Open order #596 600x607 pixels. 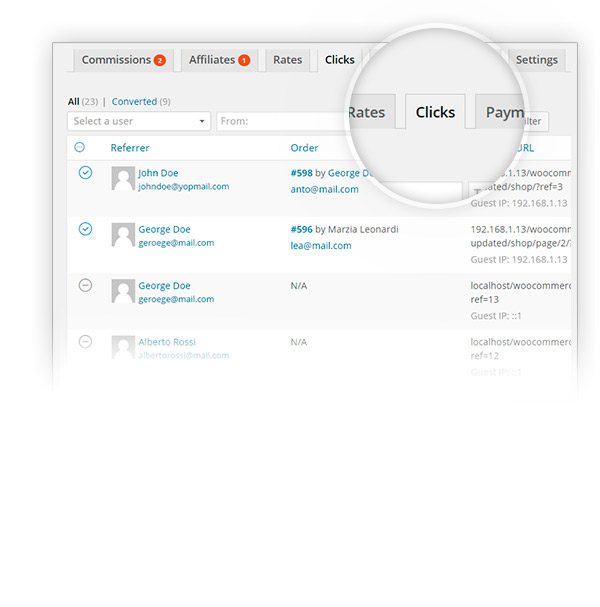tap(302, 229)
